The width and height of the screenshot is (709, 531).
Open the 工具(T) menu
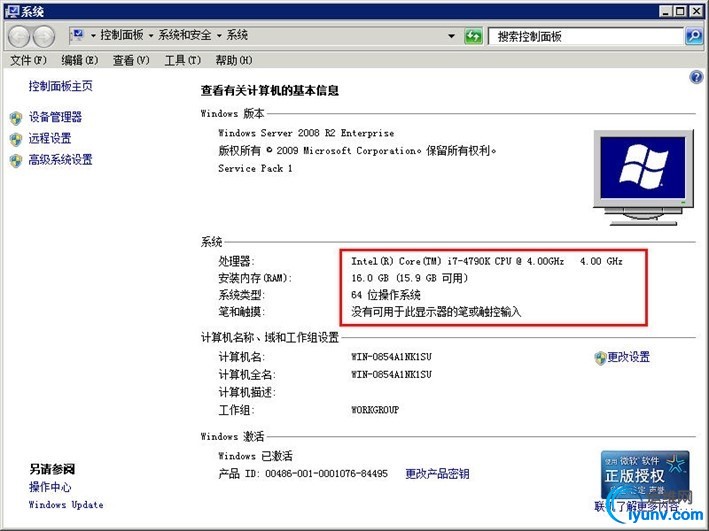pos(183,60)
